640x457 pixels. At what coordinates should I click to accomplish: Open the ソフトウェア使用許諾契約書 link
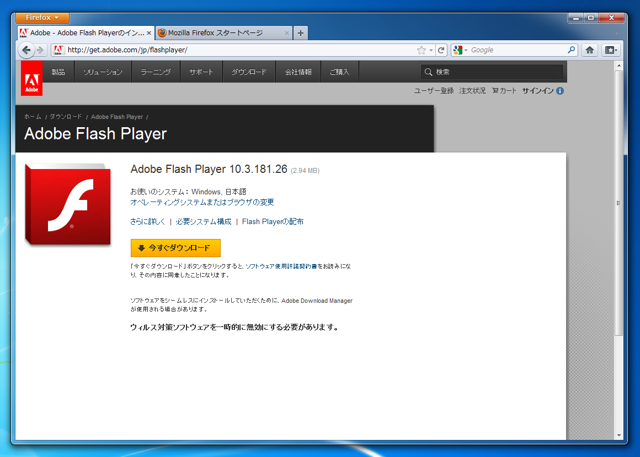281,266
